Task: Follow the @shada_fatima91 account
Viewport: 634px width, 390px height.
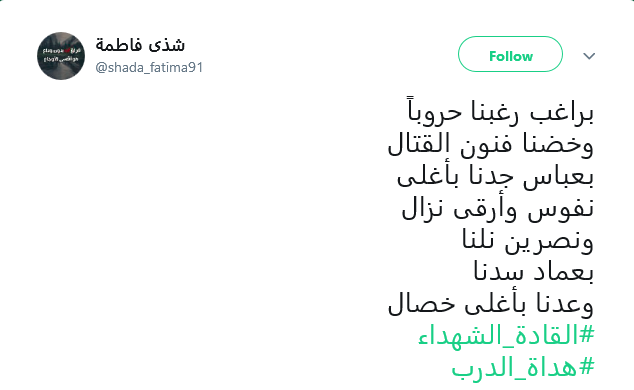Action: (x=510, y=54)
